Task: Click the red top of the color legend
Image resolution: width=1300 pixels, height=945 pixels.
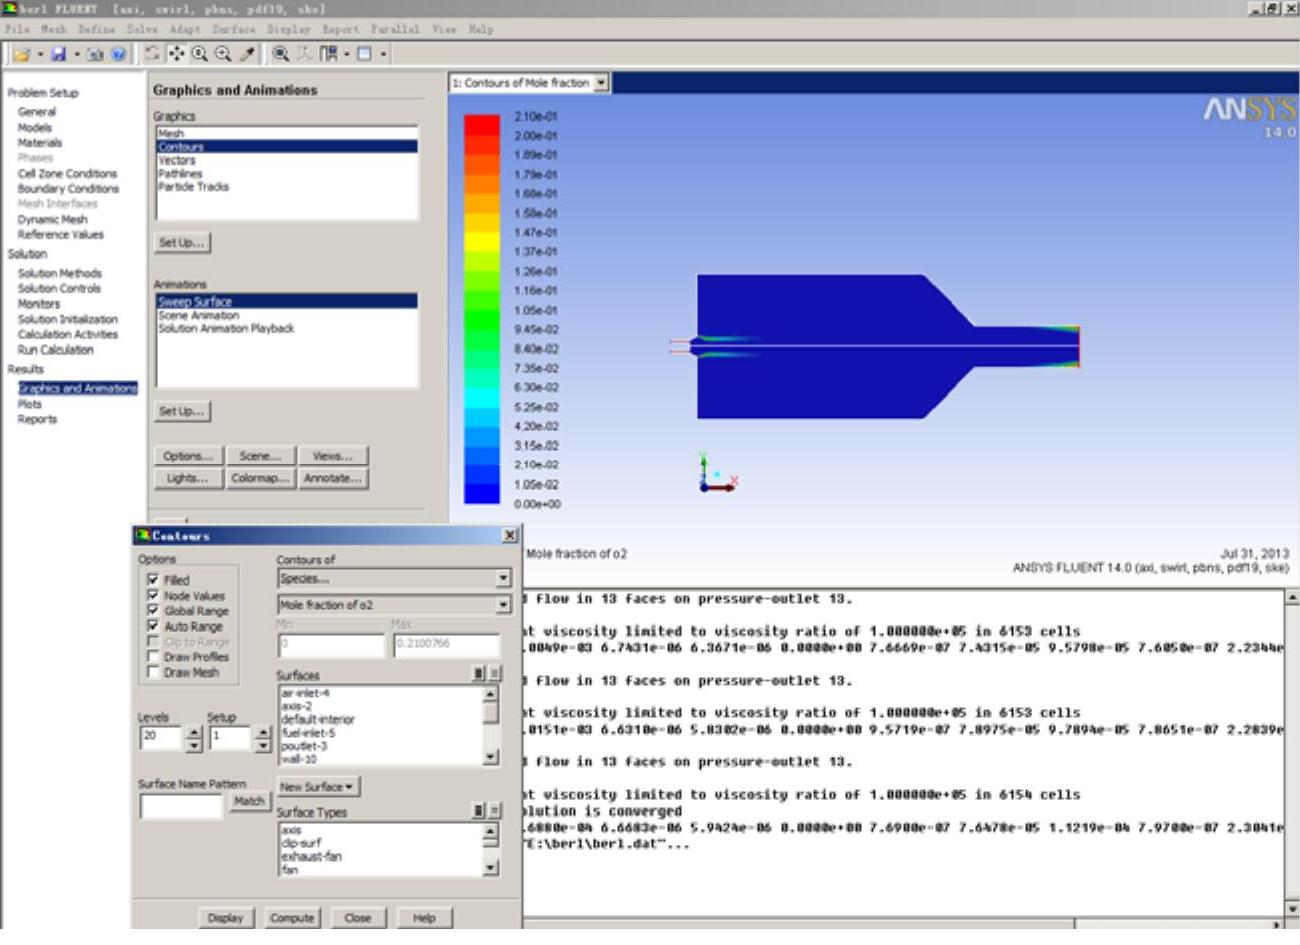Action: click(x=481, y=124)
